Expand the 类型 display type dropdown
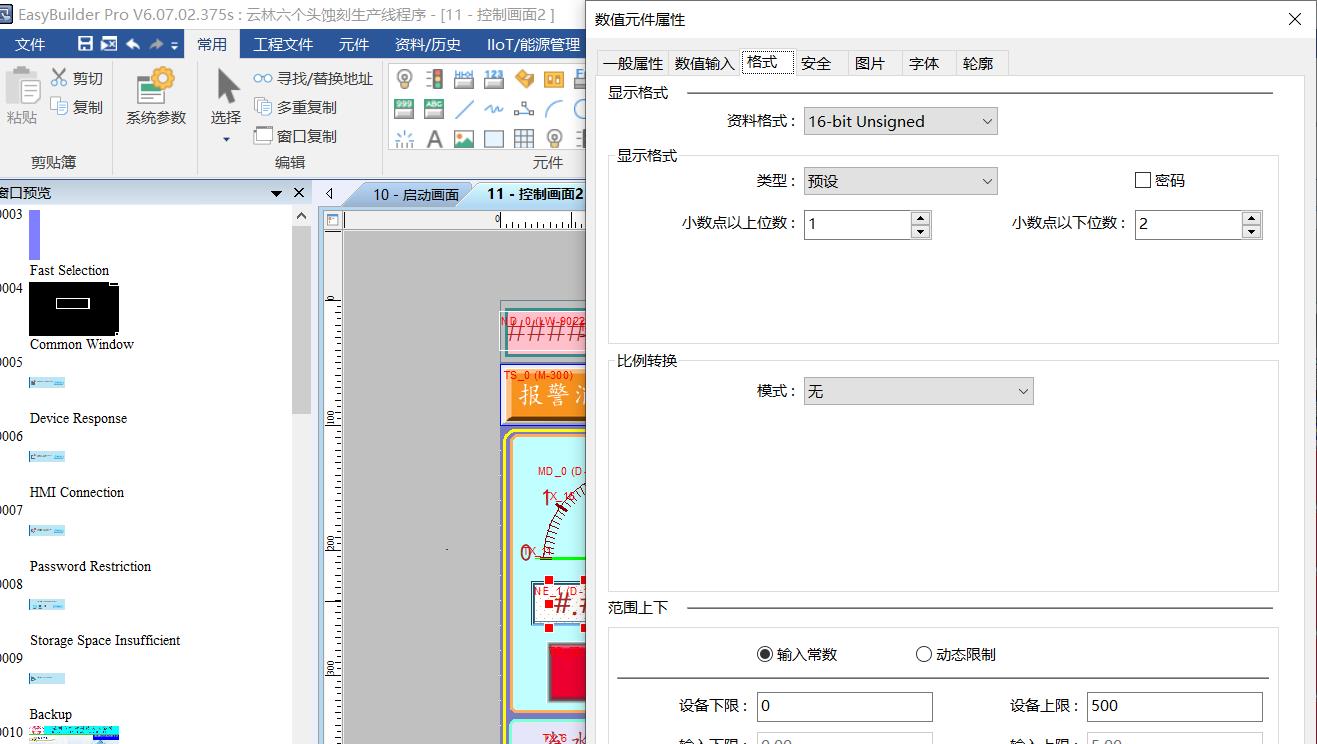Image resolution: width=1317 pixels, height=744 pixels. pyautogui.click(x=900, y=182)
